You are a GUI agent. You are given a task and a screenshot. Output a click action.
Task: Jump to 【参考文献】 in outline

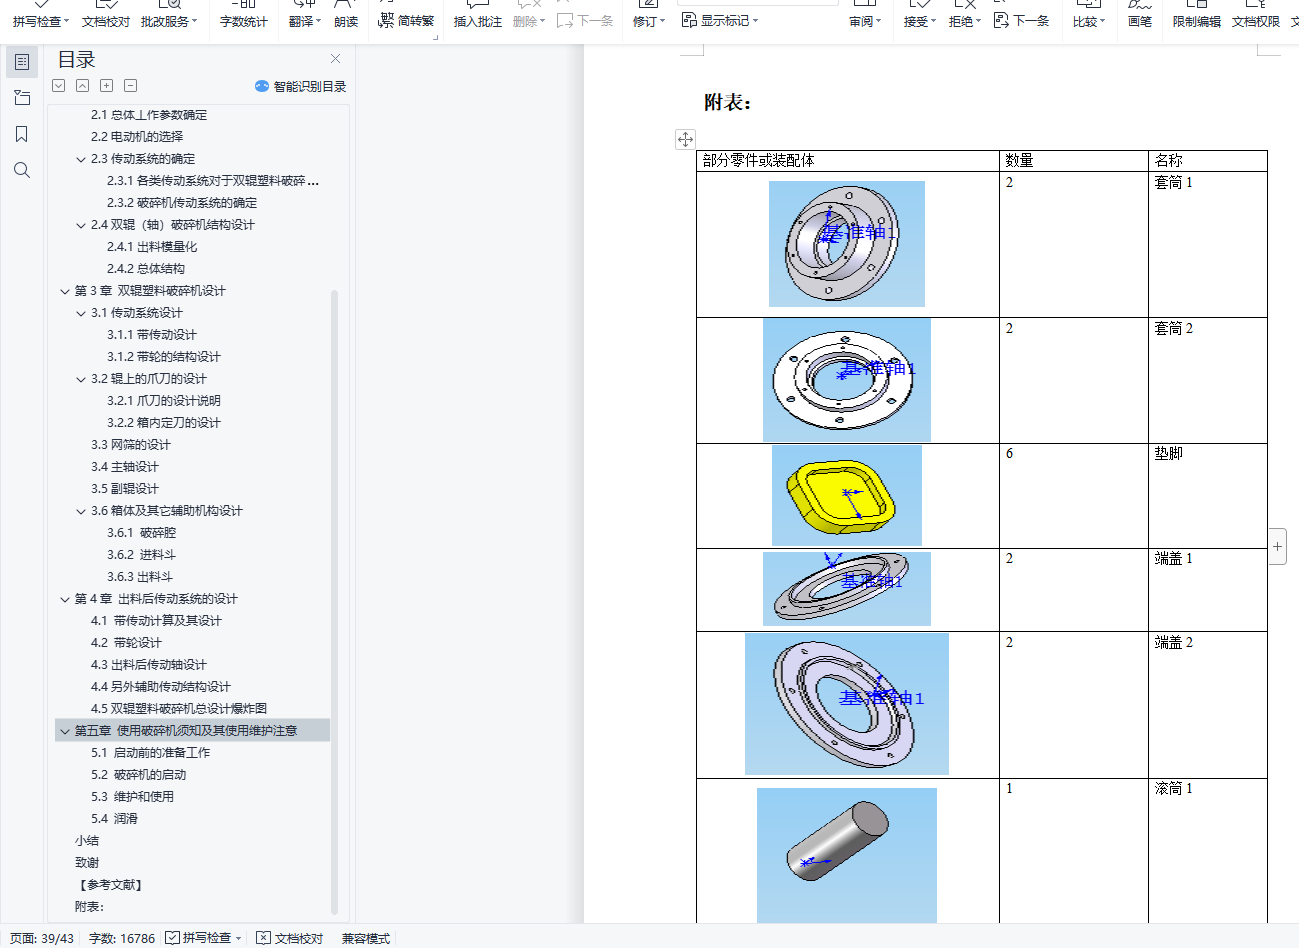point(110,885)
